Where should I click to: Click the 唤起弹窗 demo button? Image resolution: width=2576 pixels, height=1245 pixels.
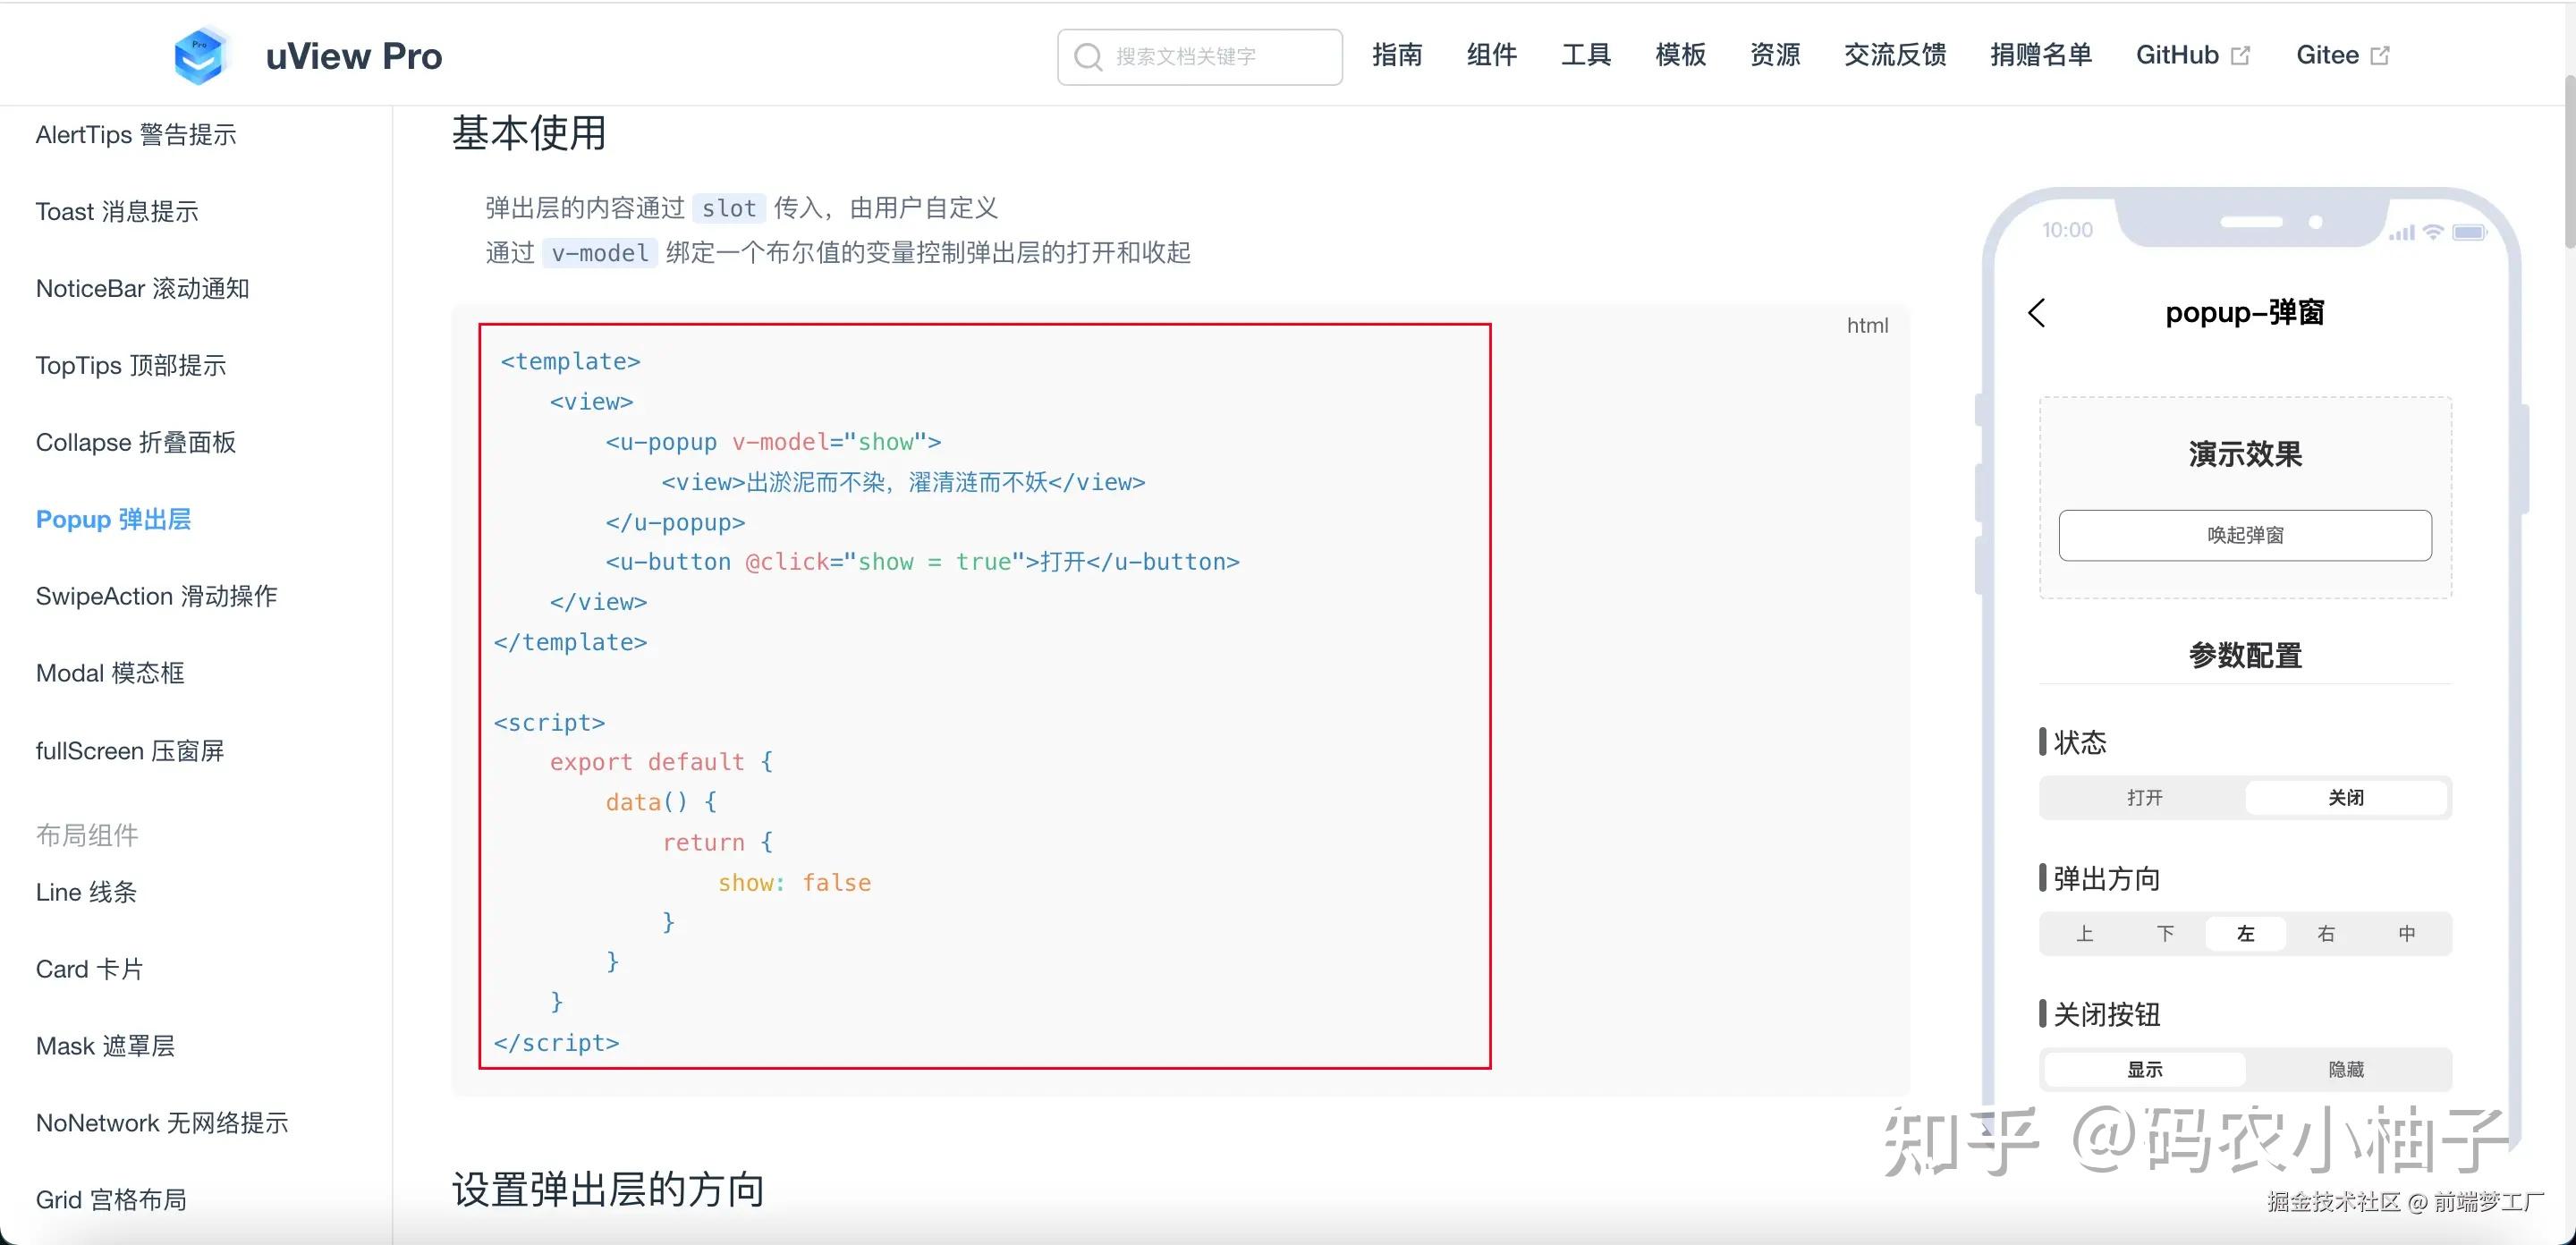click(x=2245, y=534)
